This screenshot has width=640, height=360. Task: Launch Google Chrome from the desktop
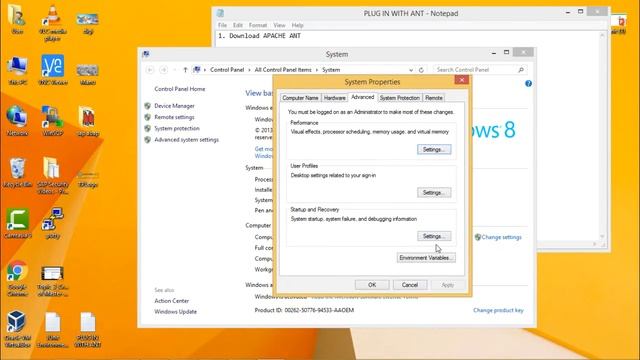17,278
